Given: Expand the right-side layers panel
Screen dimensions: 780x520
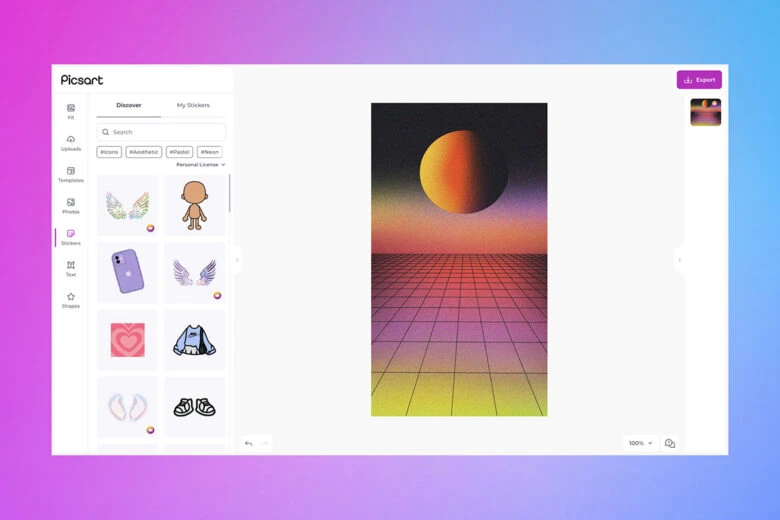Looking at the screenshot, I should pos(679,260).
